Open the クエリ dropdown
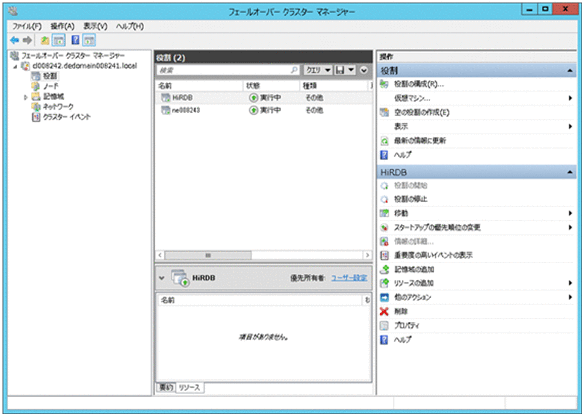The height and width of the screenshot is (417, 585). pos(318,70)
